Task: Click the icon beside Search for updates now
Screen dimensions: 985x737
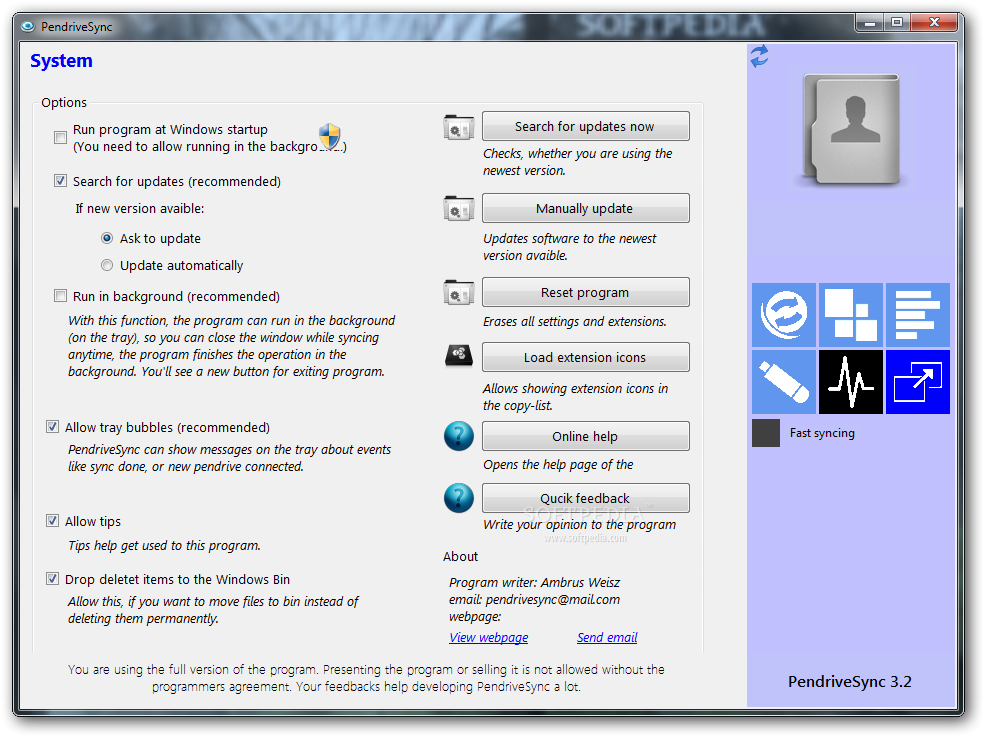Action: pos(459,127)
